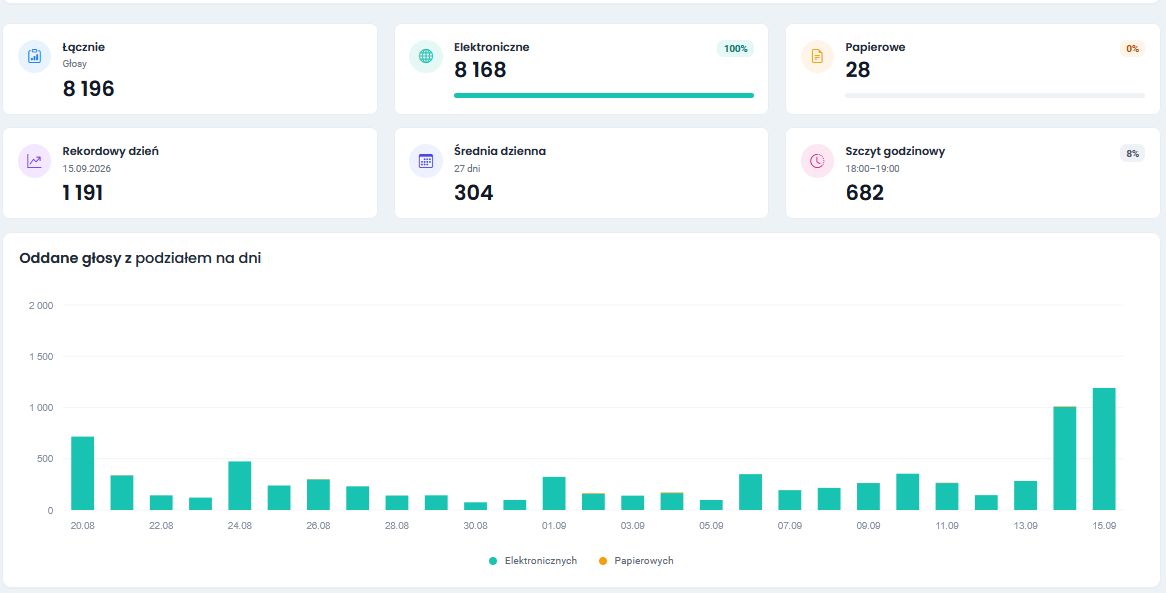
Task: Click the Papierowe empty progress bar
Action: (x=995, y=95)
